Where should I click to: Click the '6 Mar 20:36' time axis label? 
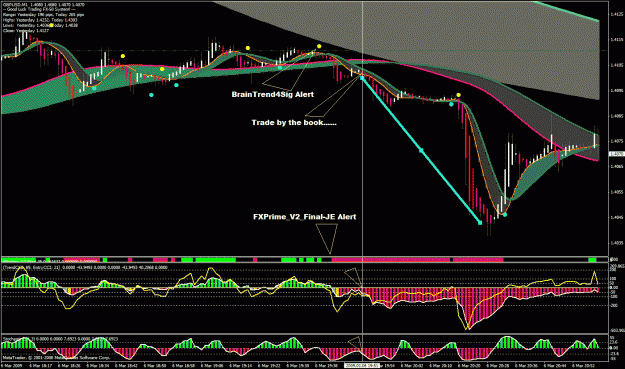coord(526,365)
